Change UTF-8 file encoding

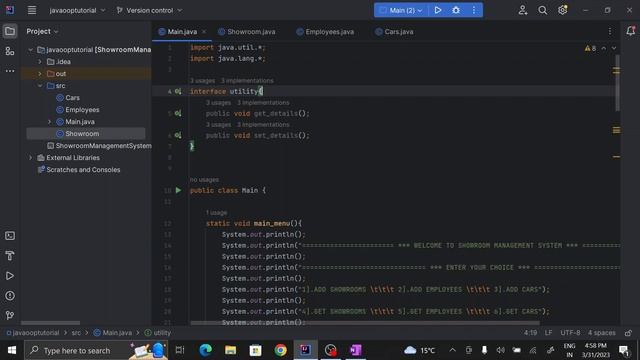point(570,333)
